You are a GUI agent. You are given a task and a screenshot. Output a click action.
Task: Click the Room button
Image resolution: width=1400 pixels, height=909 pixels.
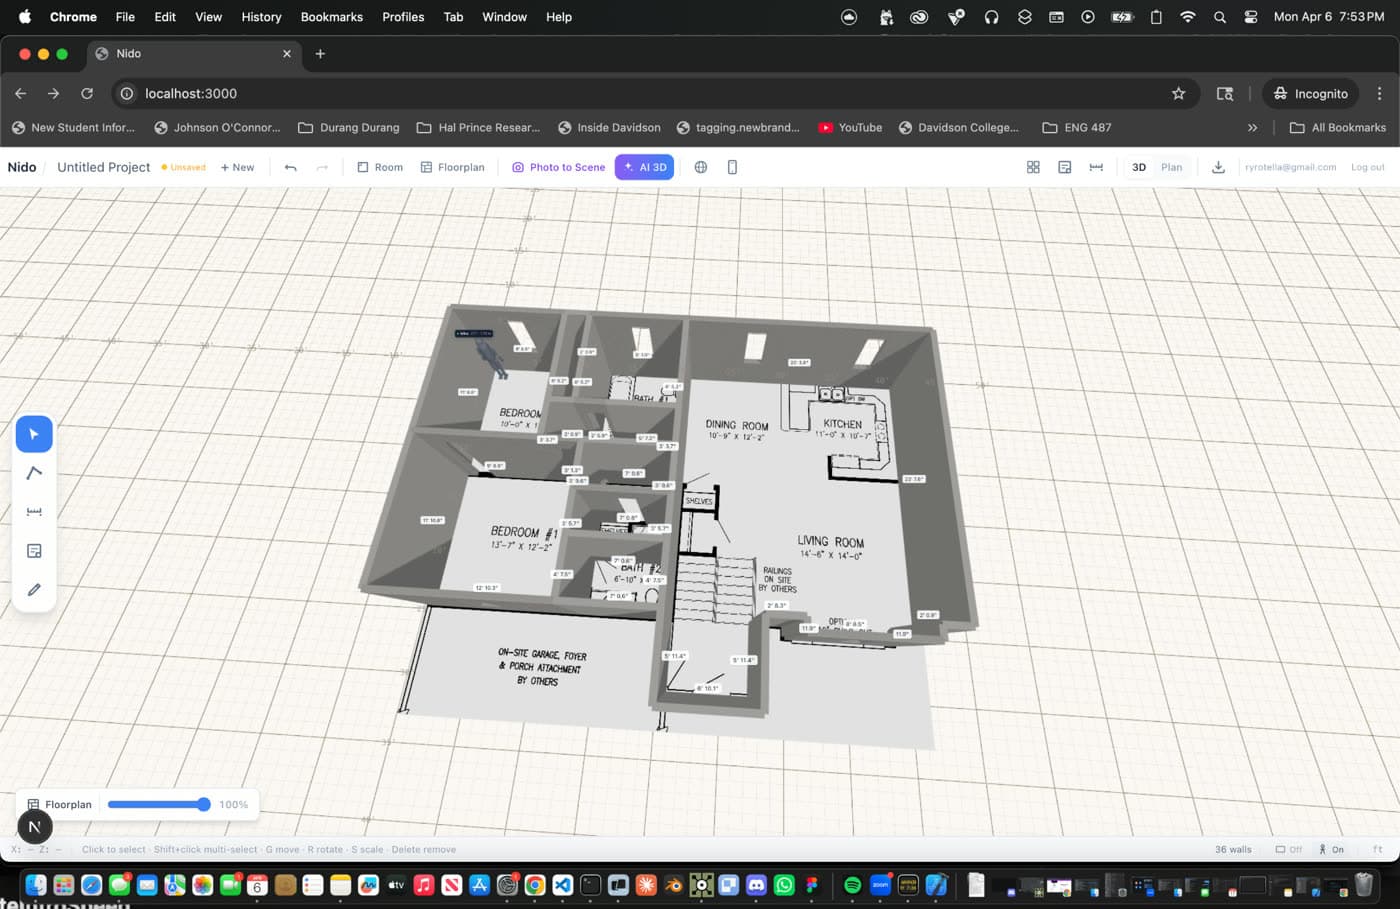pyautogui.click(x=380, y=167)
